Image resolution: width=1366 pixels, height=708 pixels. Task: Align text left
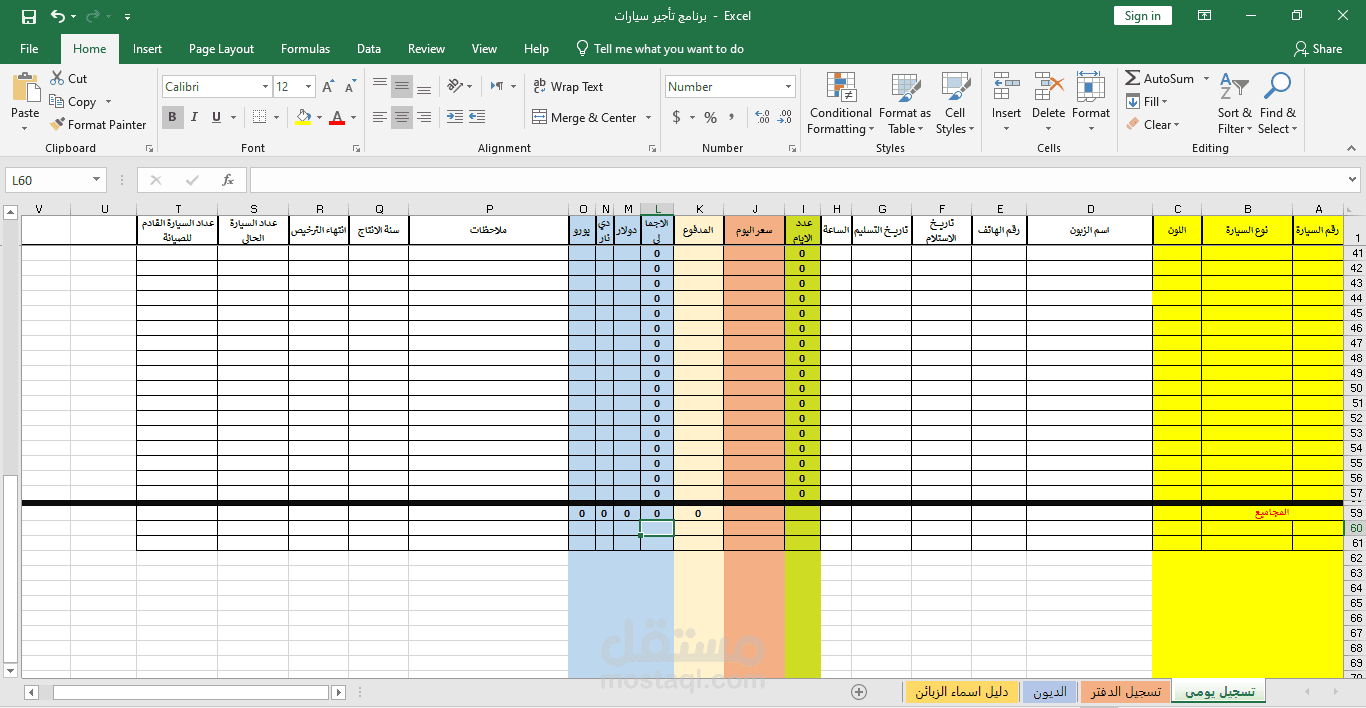click(380, 117)
